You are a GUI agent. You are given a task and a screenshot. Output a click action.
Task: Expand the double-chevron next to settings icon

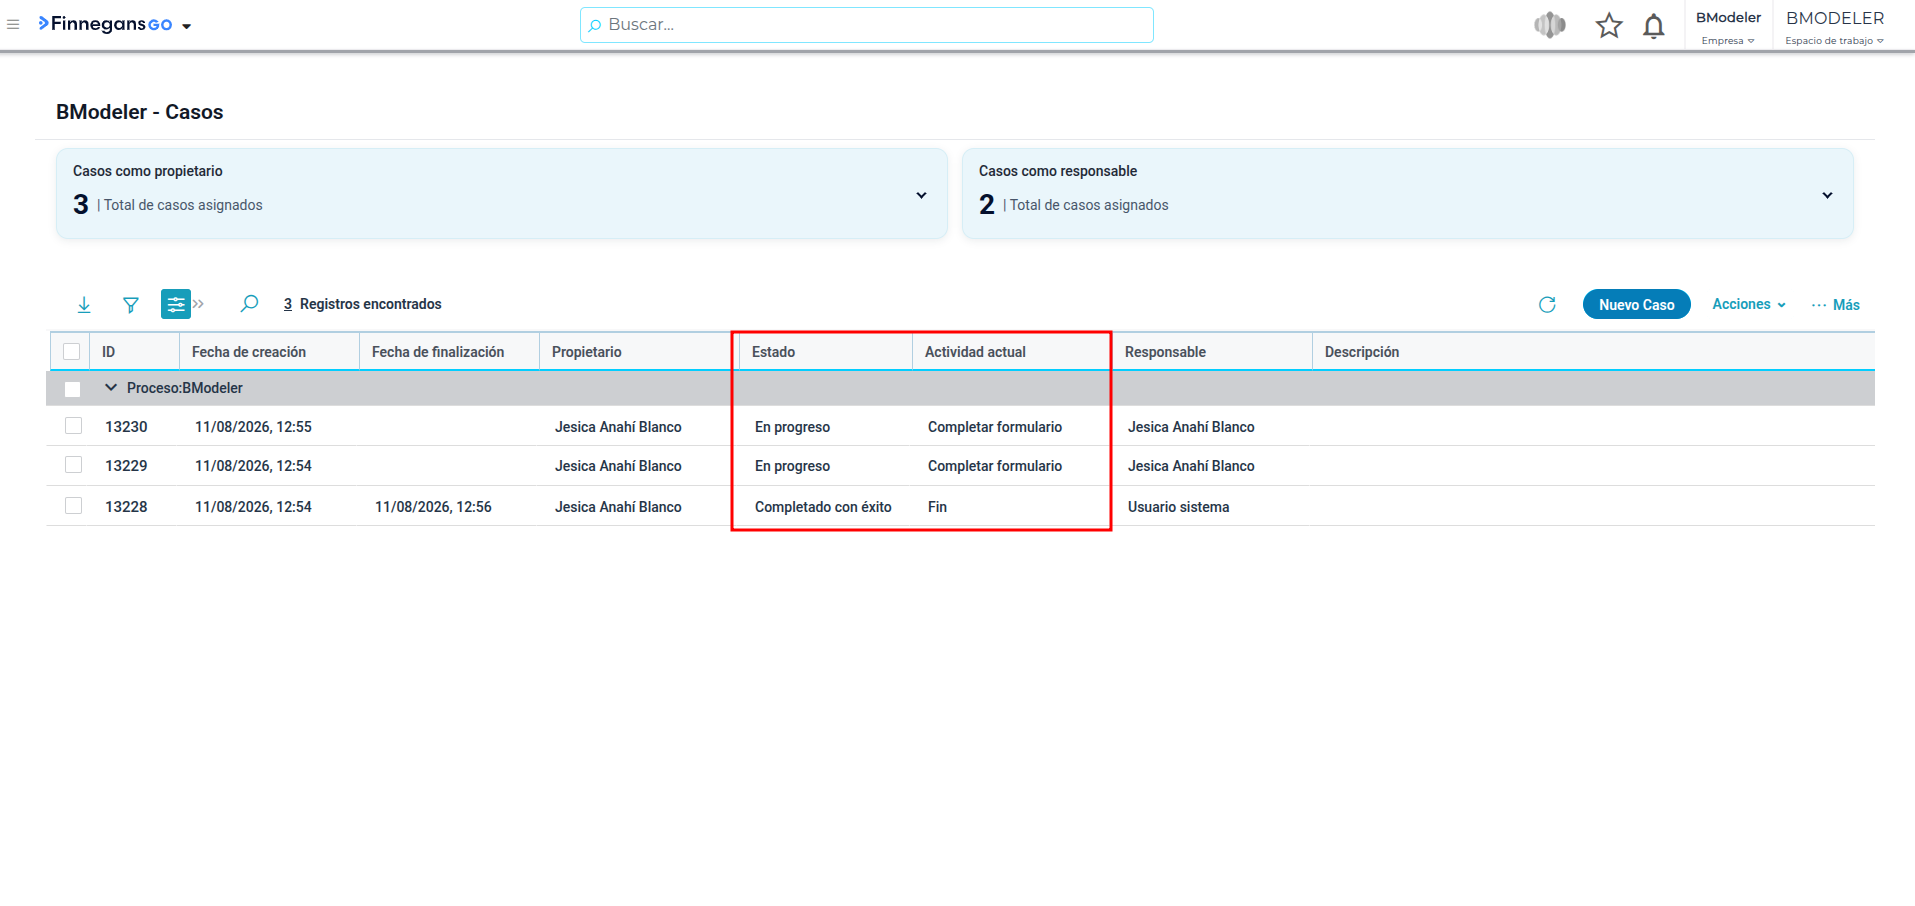point(198,304)
